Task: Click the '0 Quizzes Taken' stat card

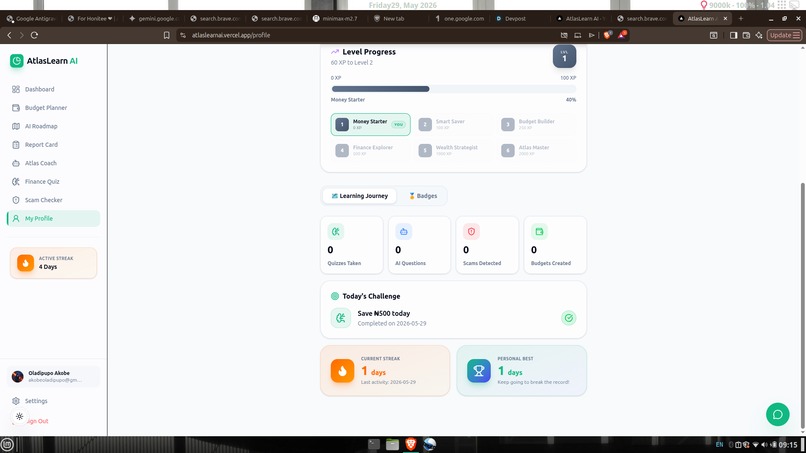Action: (x=352, y=245)
